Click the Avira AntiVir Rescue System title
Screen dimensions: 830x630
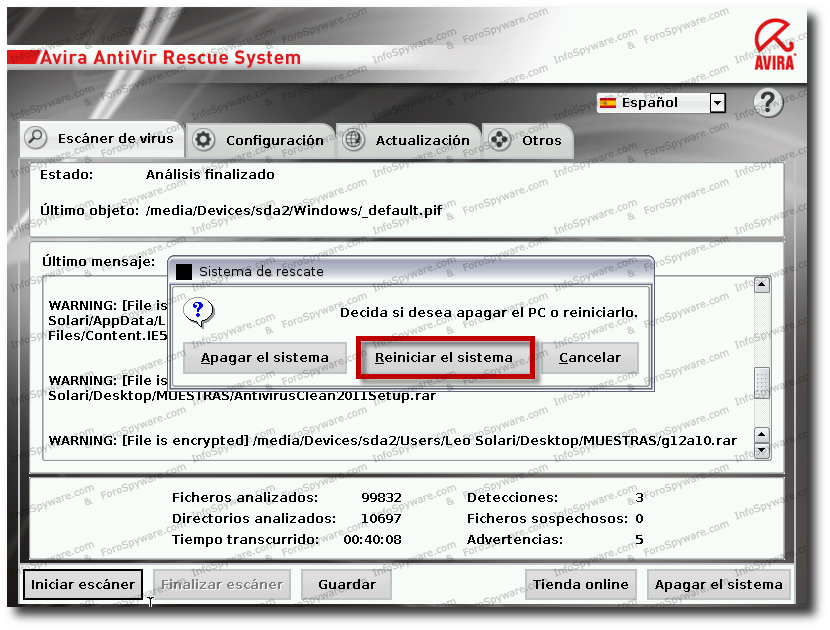point(170,58)
